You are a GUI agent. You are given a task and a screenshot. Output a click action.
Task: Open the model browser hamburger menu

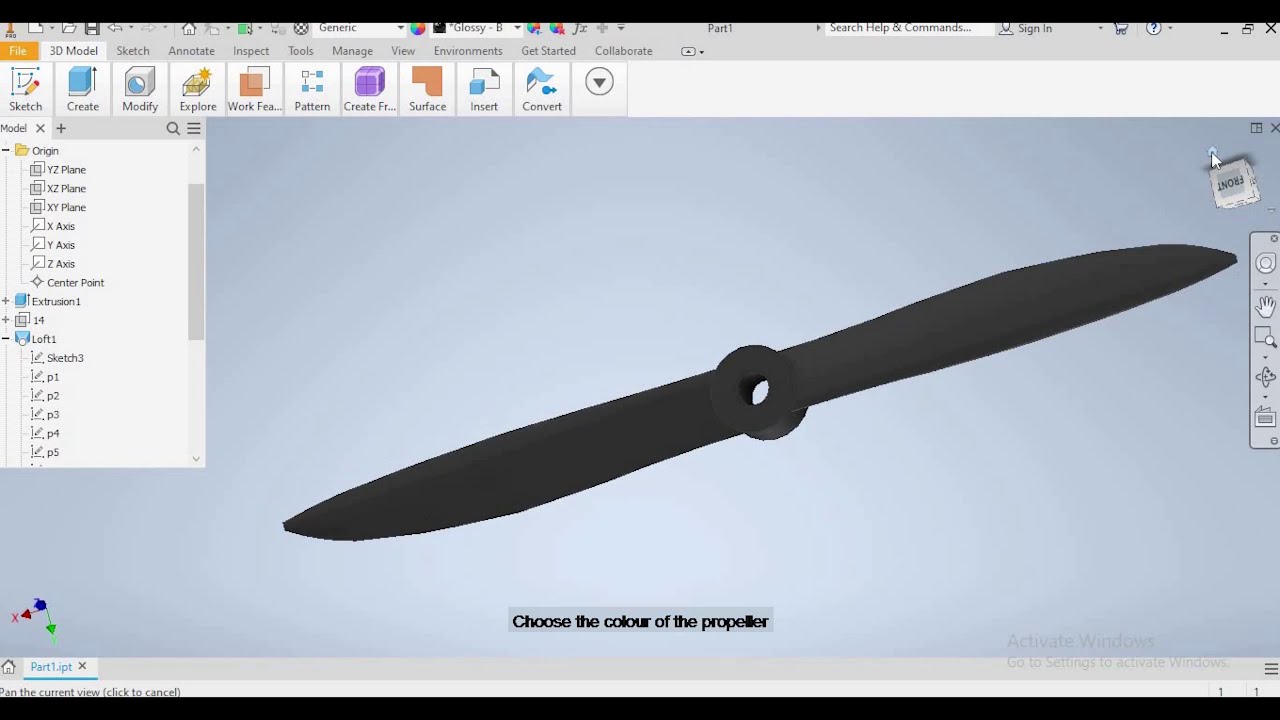(x=194, y=128)
